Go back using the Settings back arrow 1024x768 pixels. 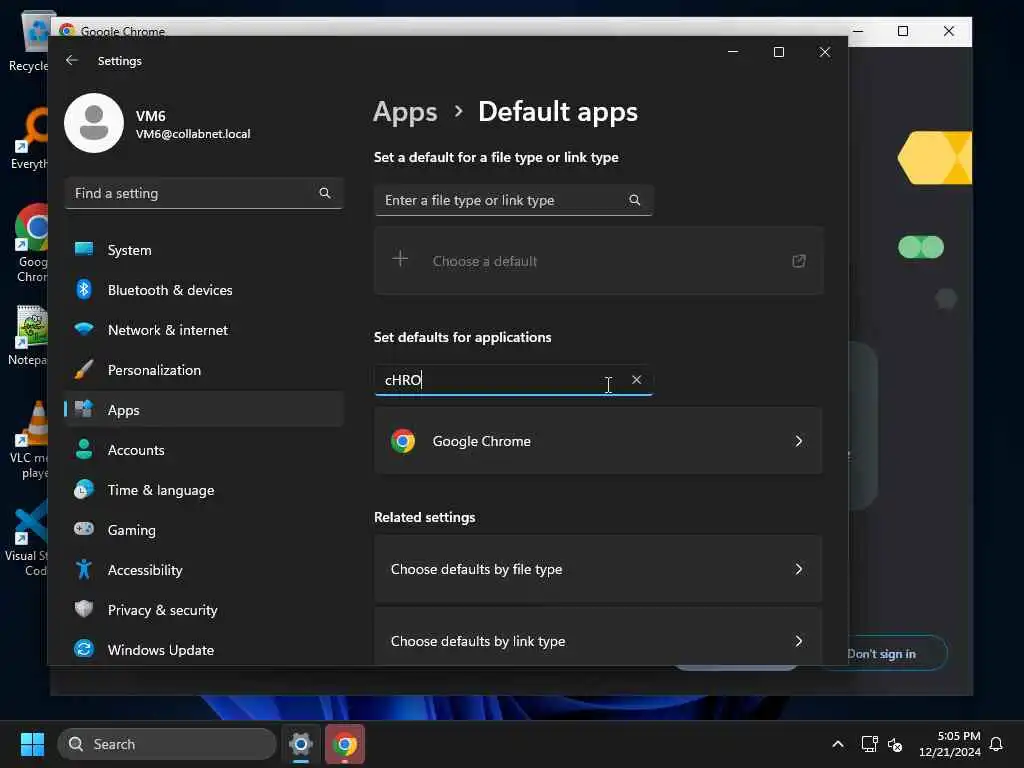(72, 60)
